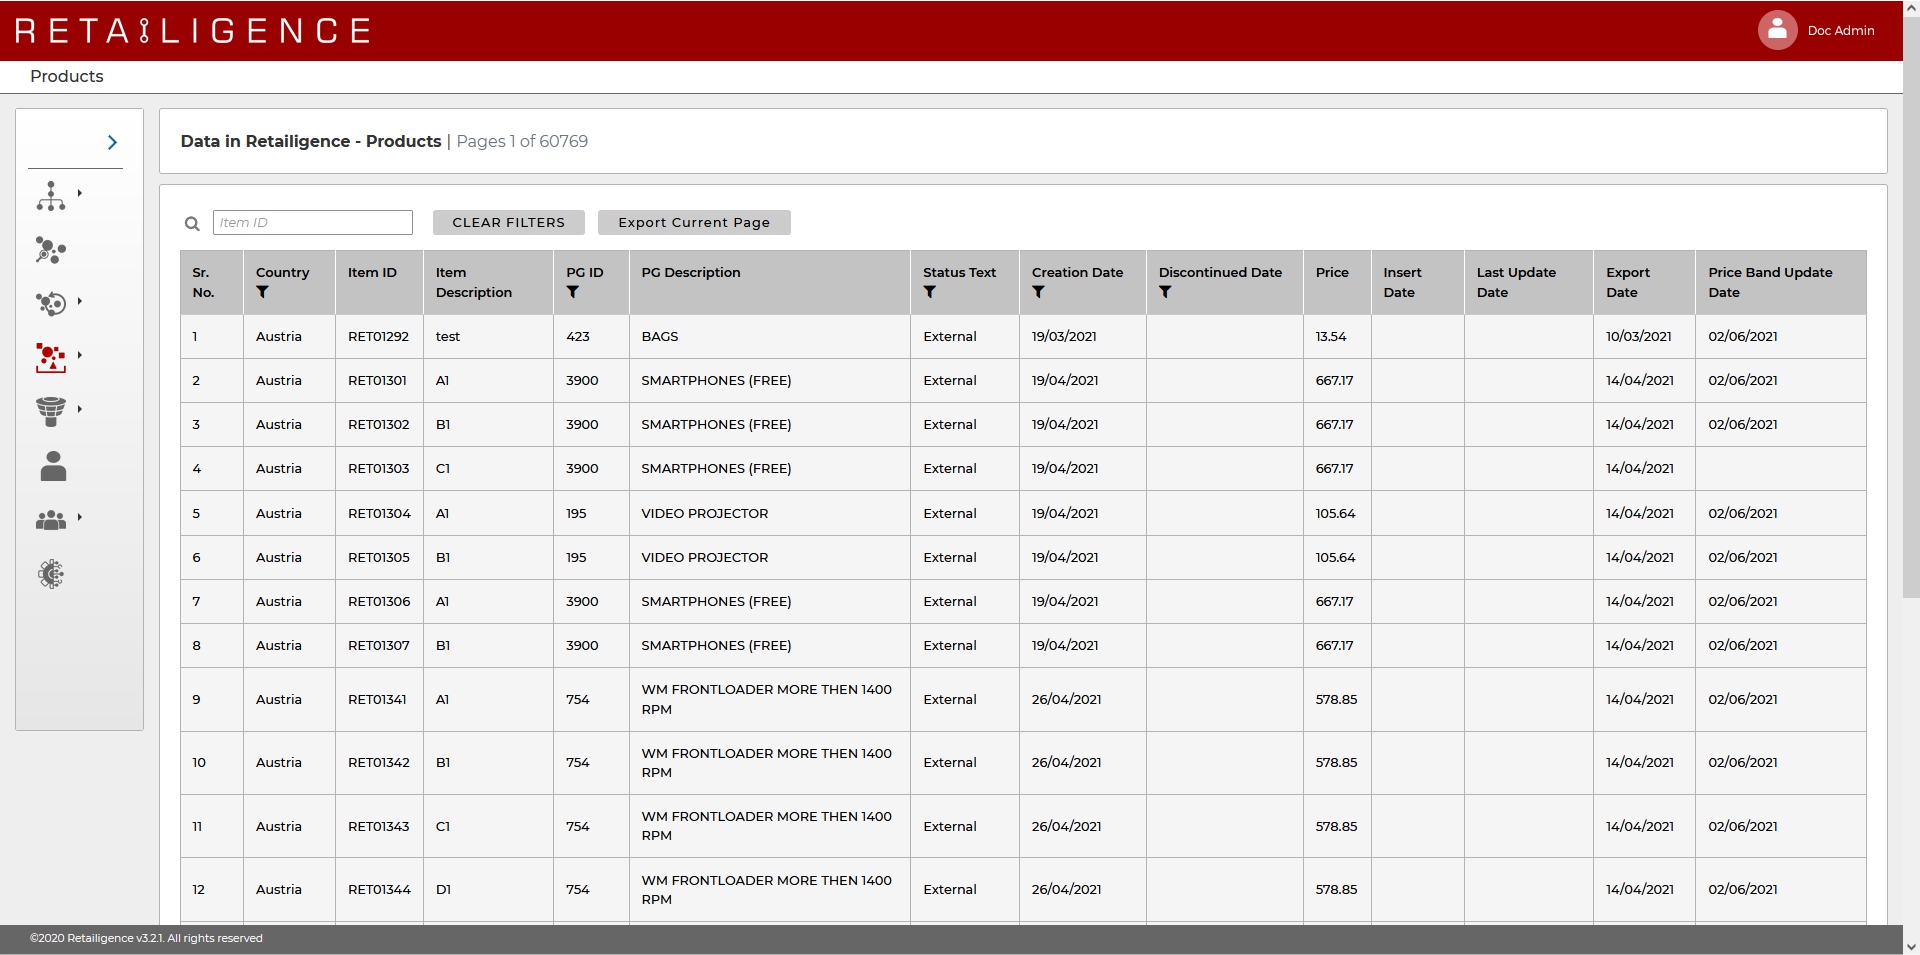
Task: Open the gear circuit settings sidebar icon
Action: pyautogui.click(x=50, y=574)
